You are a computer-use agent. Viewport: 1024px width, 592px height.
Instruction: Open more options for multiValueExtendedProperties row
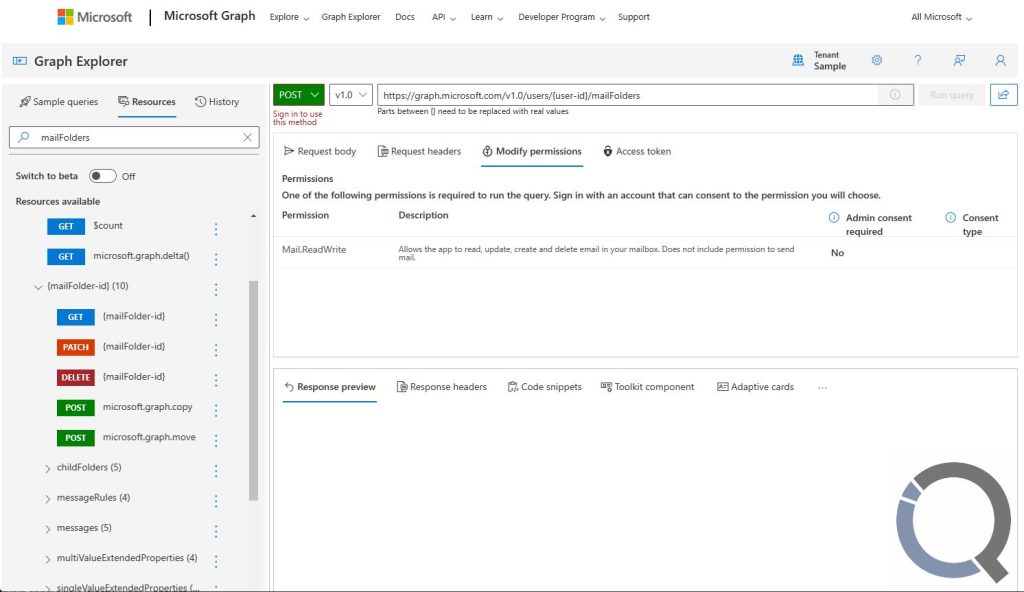point(216,561)
